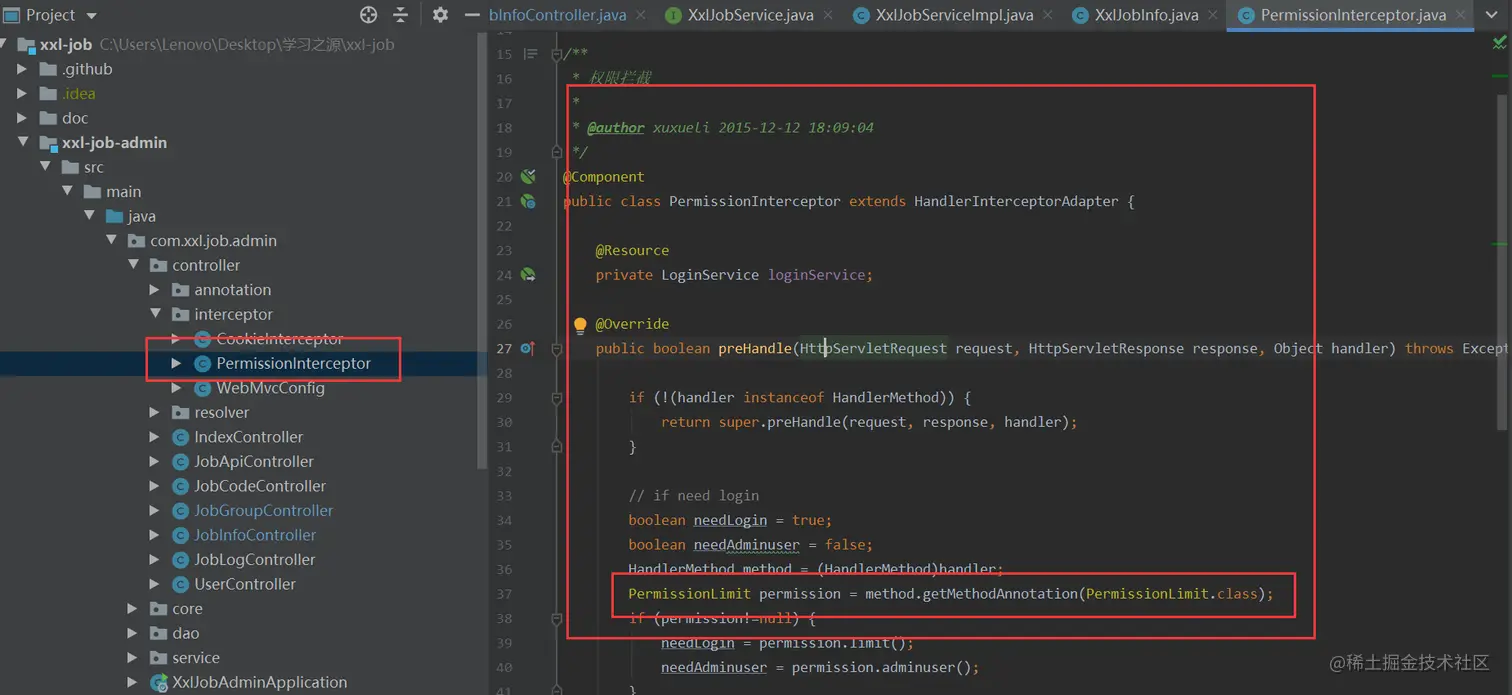The image size is (1512, 695).
Task: Close the XxlJobService.java tab
Action: click(x=829, y=15)
